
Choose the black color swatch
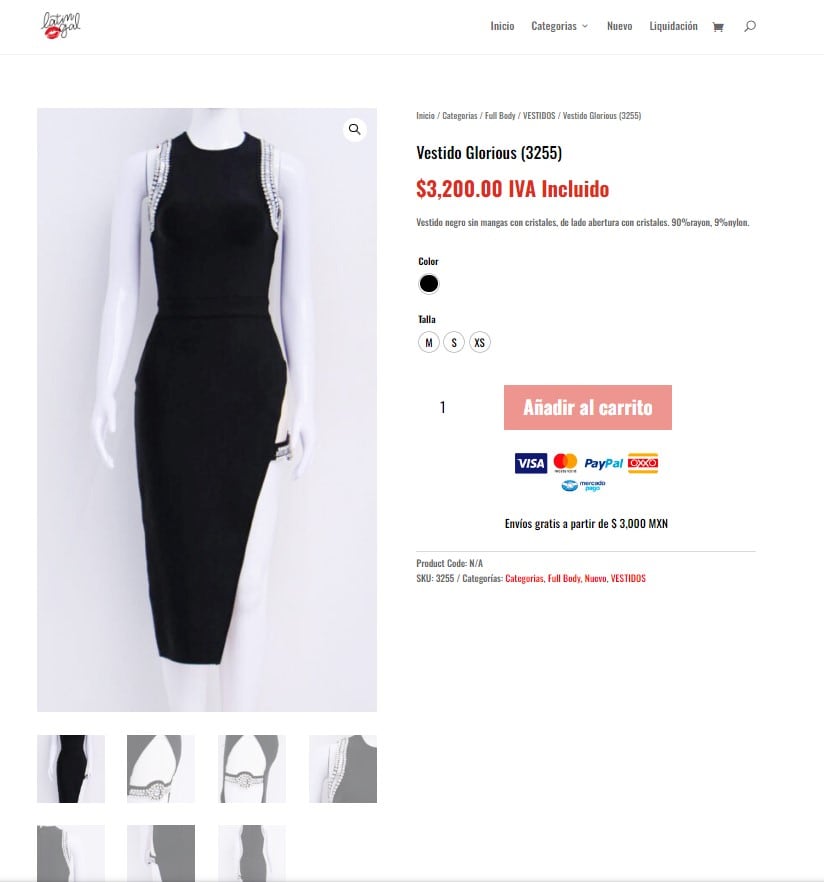tap(429, 284)
